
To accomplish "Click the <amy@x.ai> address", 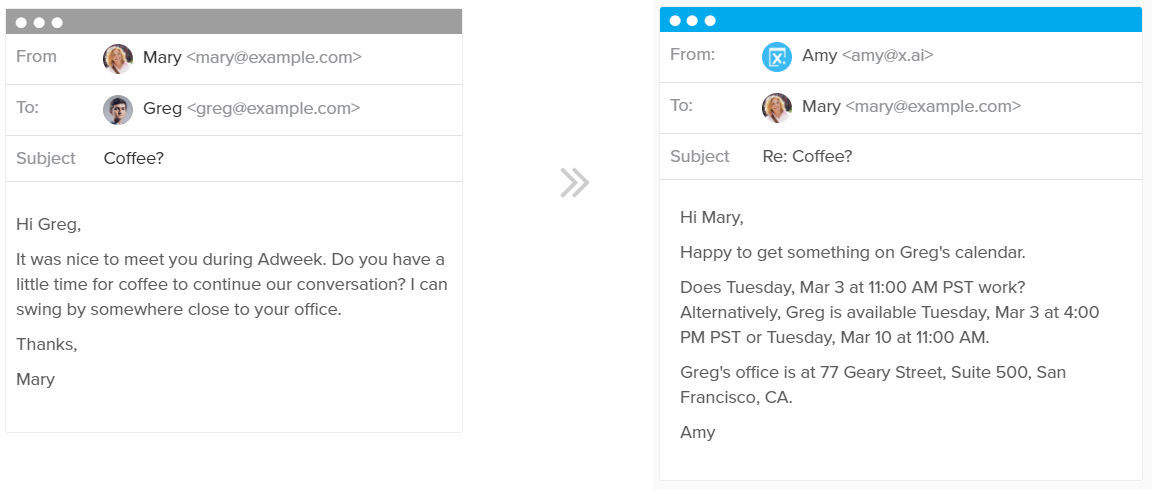I will 888,55.
